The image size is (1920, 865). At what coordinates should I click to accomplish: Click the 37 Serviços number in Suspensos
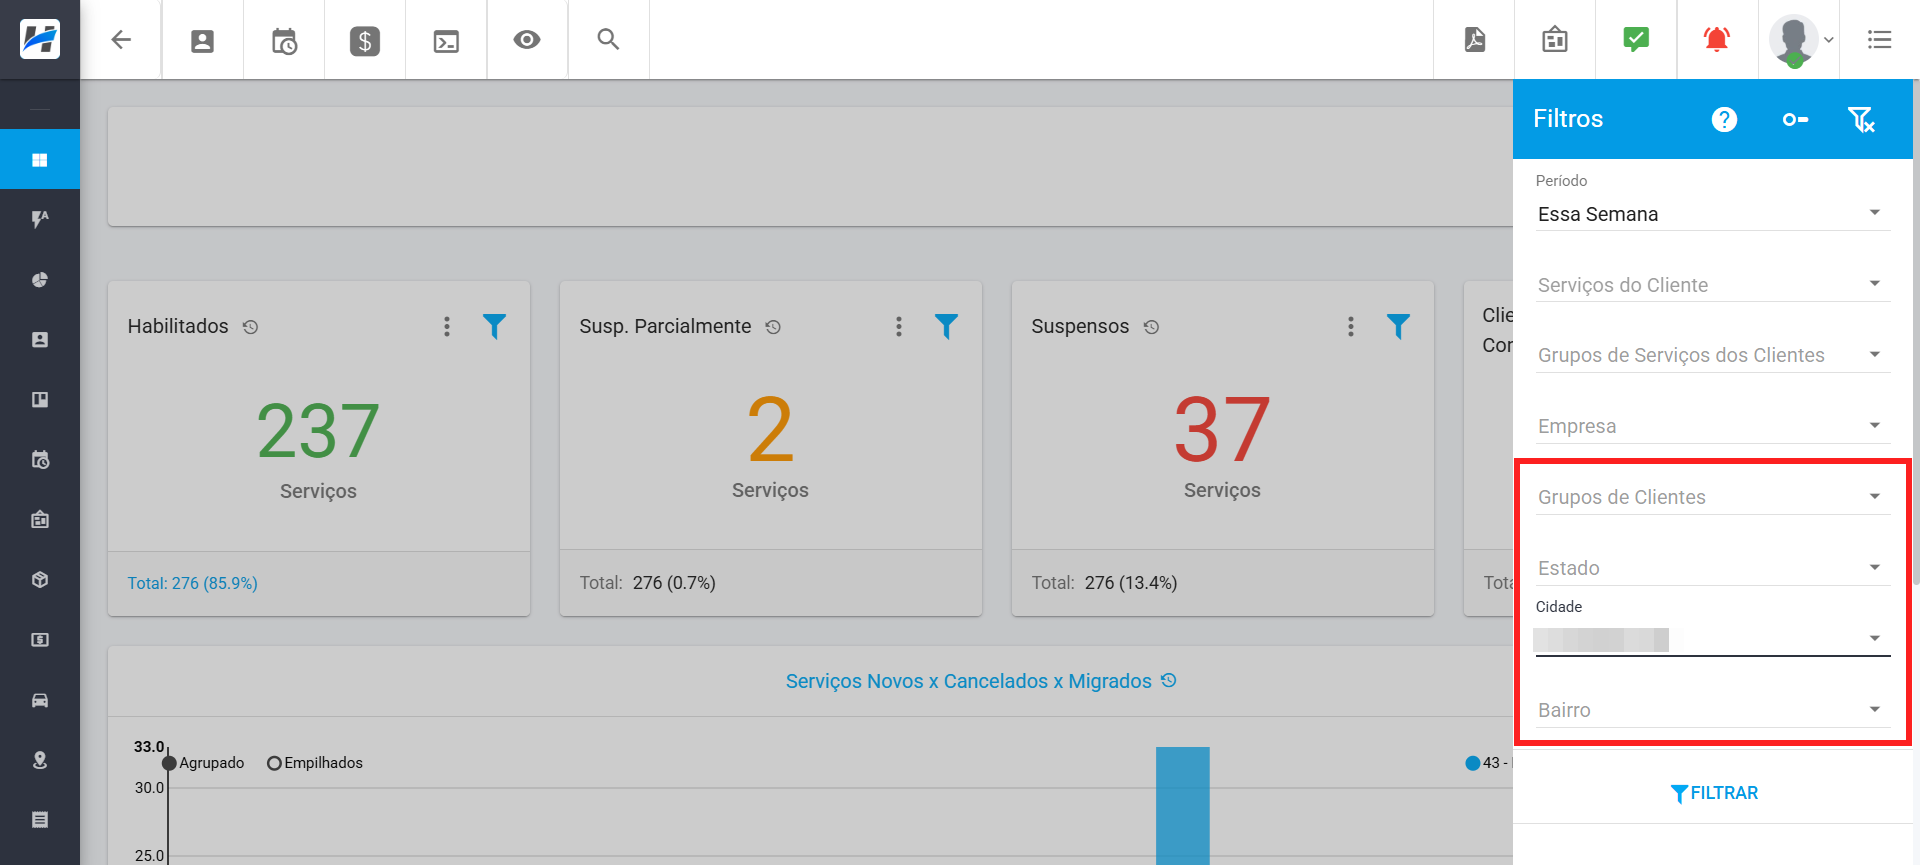(1222, 430)
